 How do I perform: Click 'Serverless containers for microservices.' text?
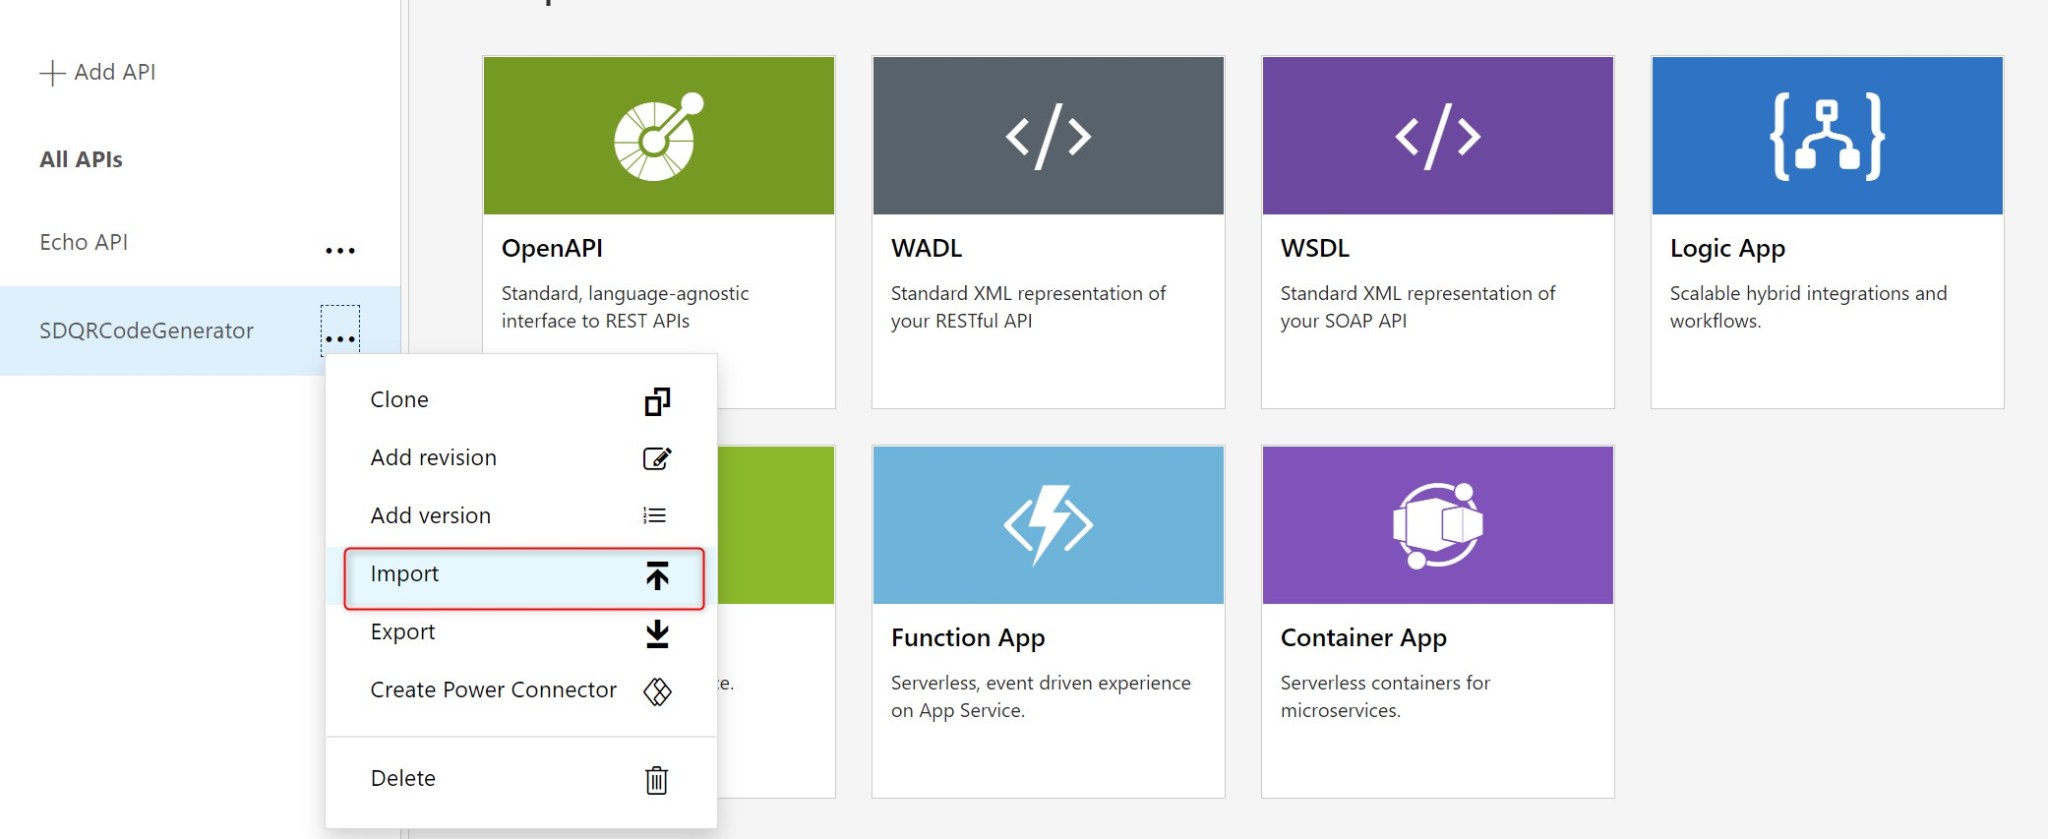(1385, 696)
